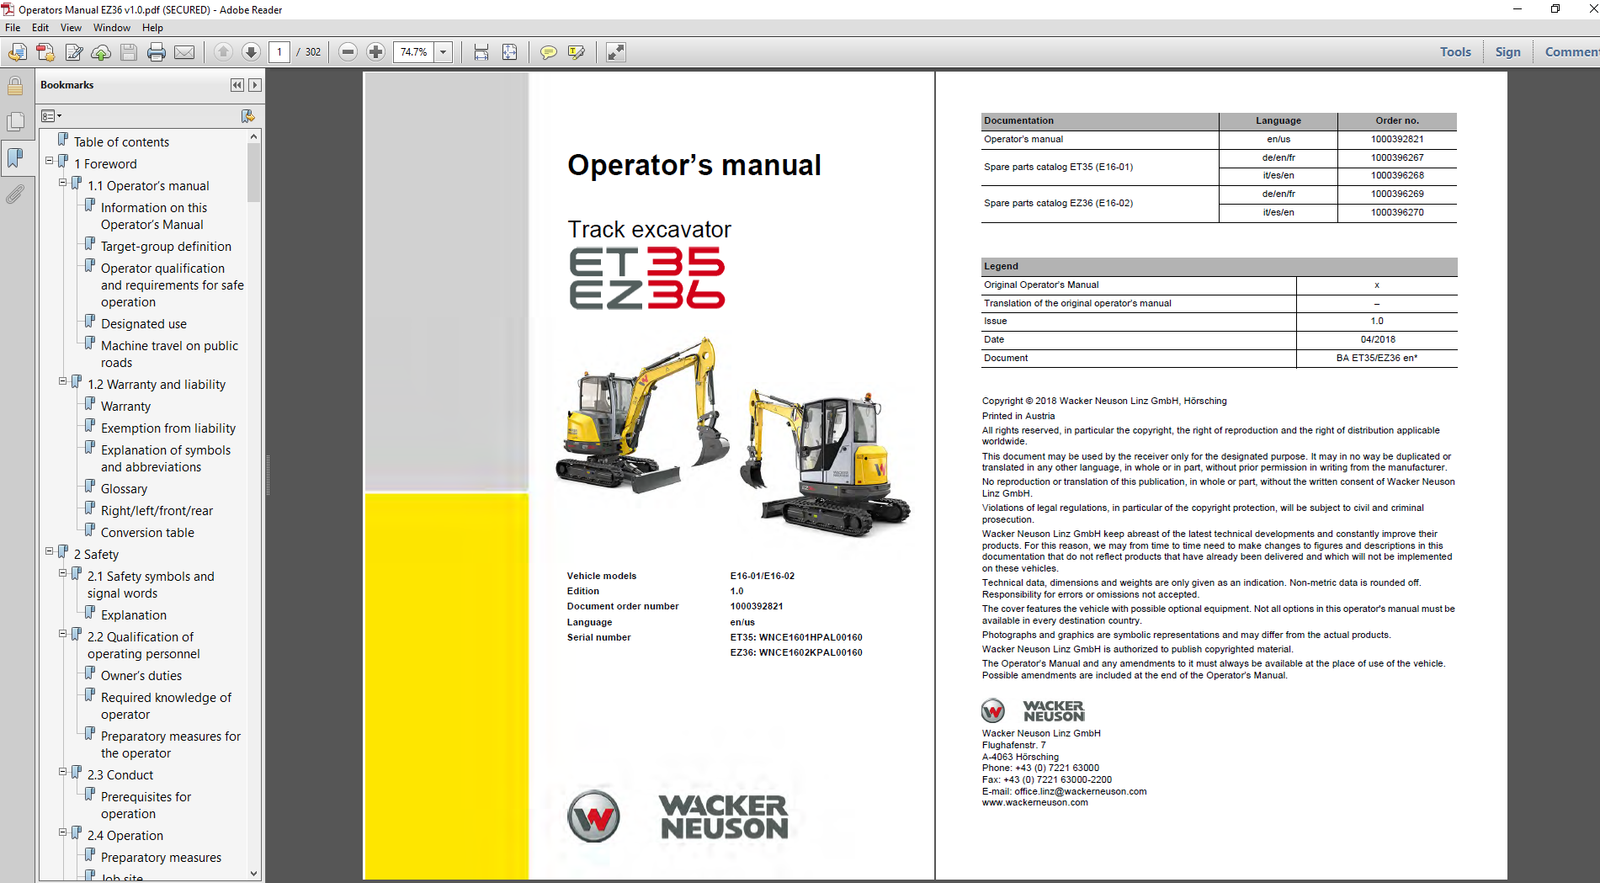This screenshot has width=1600, height=883.
Task: Open the Attachments paperclip panel
Action: [x=15, y=194]
